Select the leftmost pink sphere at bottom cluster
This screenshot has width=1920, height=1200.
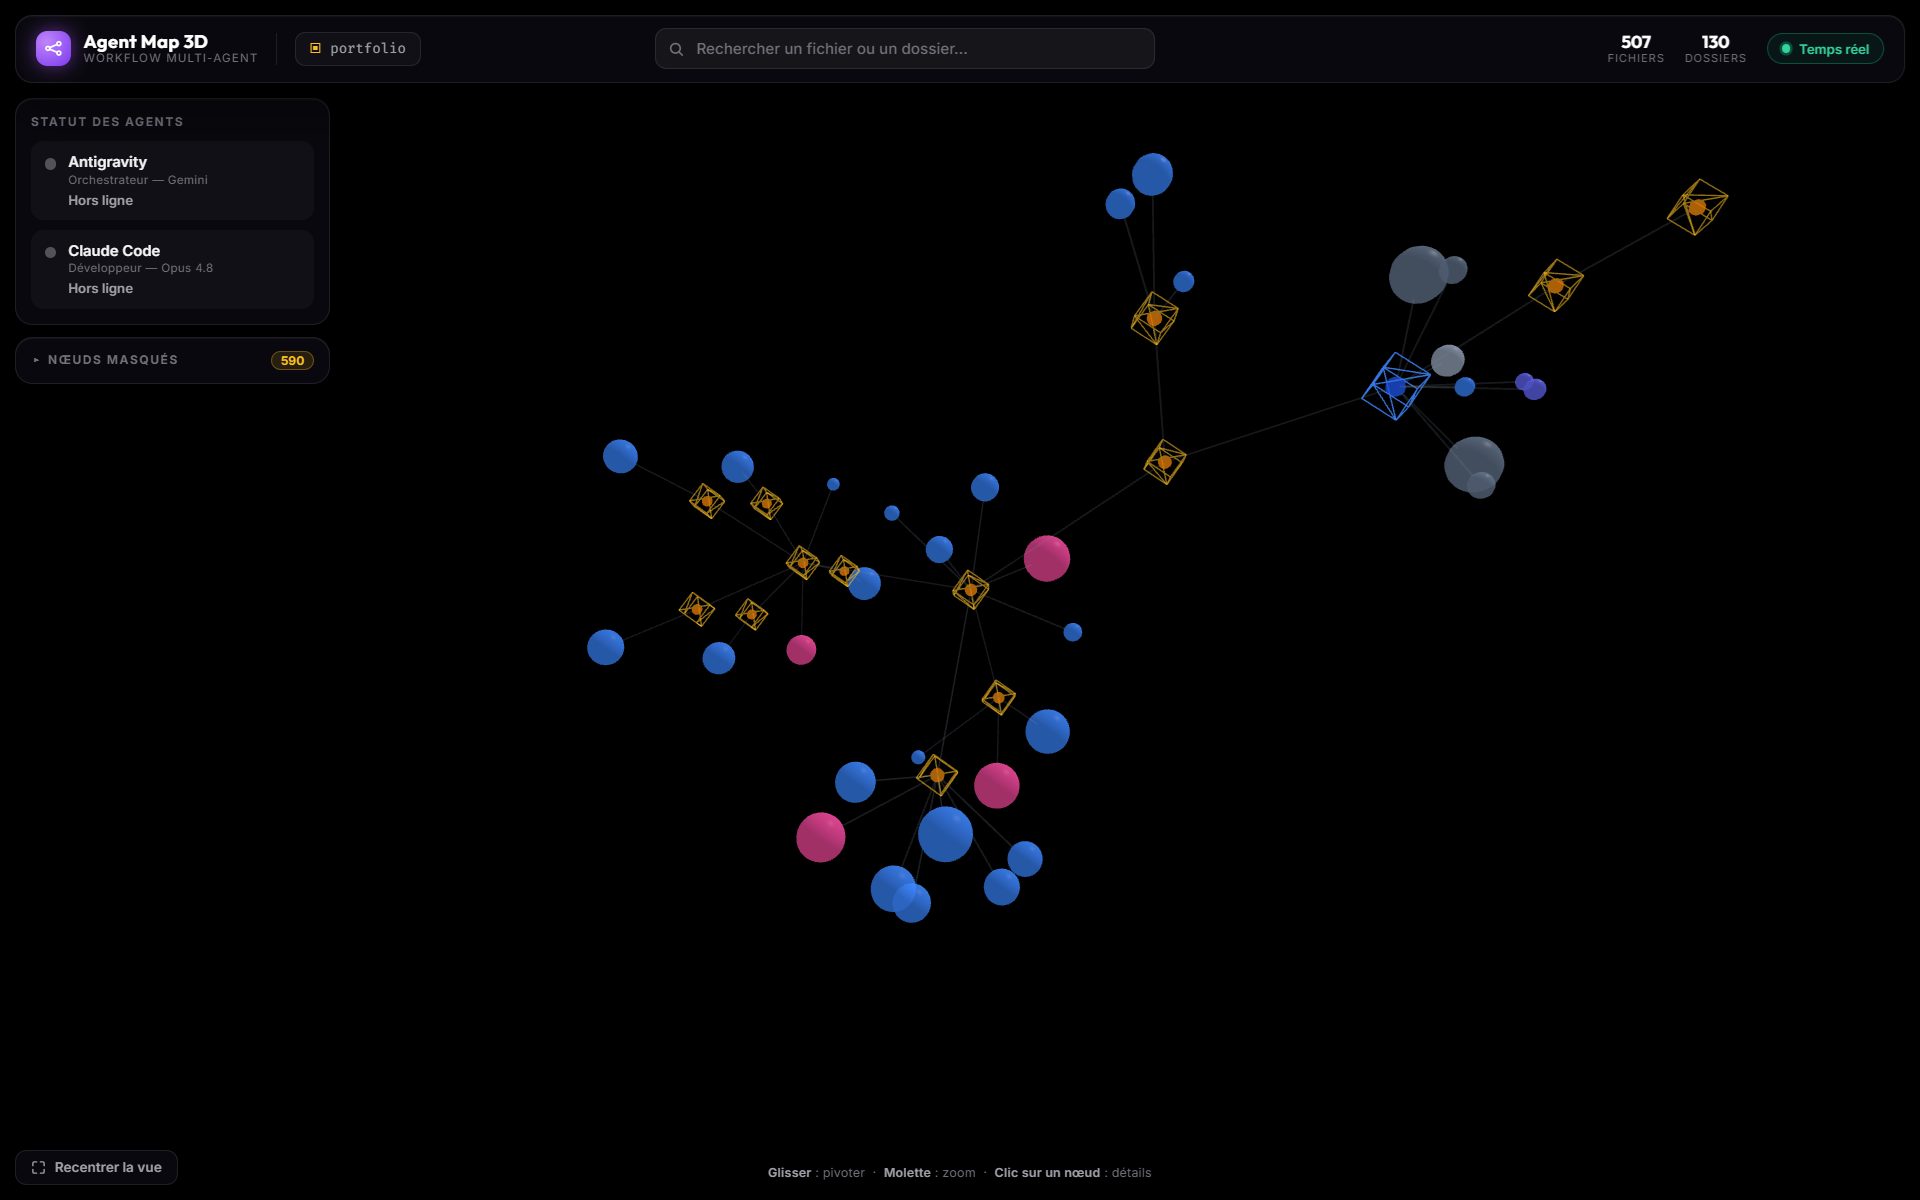click(821, 837)
